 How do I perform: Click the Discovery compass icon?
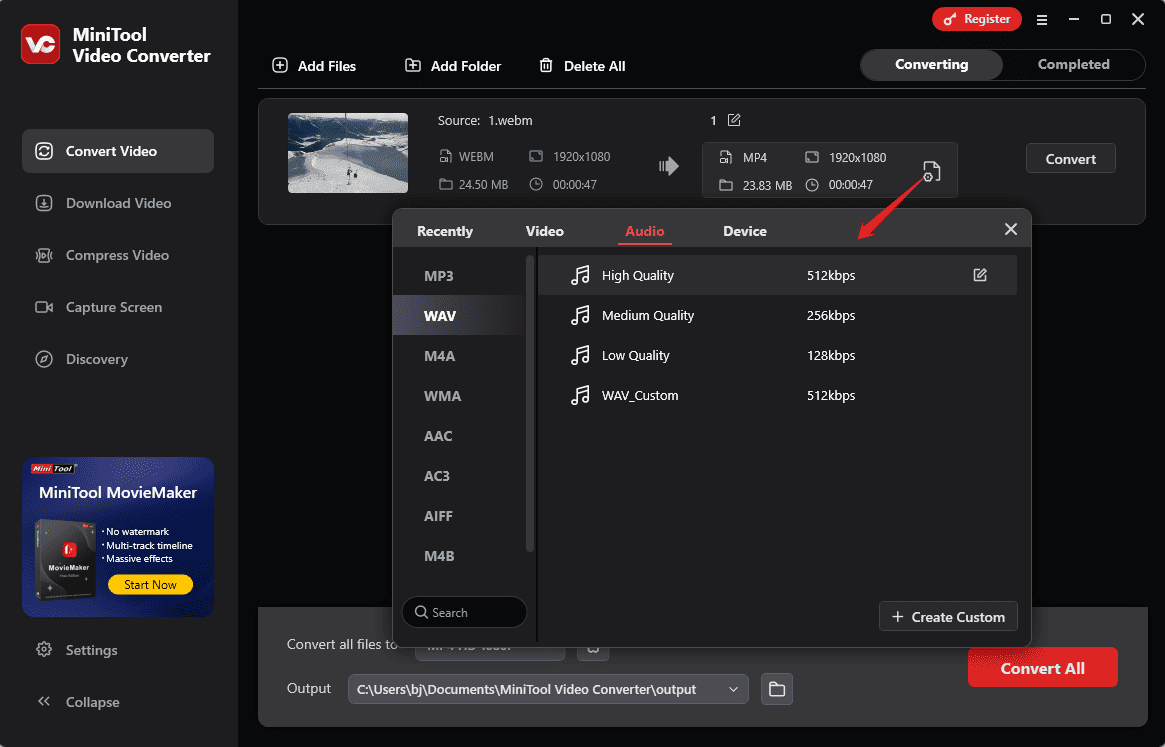click(45, 359)
